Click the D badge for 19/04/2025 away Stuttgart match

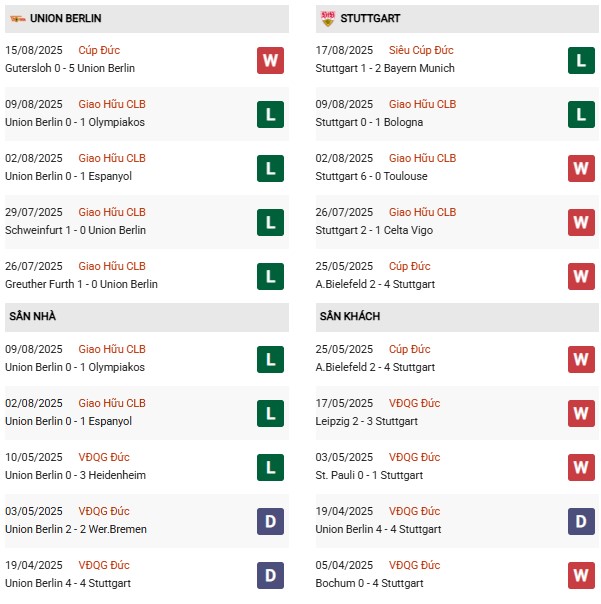(581, 521)
